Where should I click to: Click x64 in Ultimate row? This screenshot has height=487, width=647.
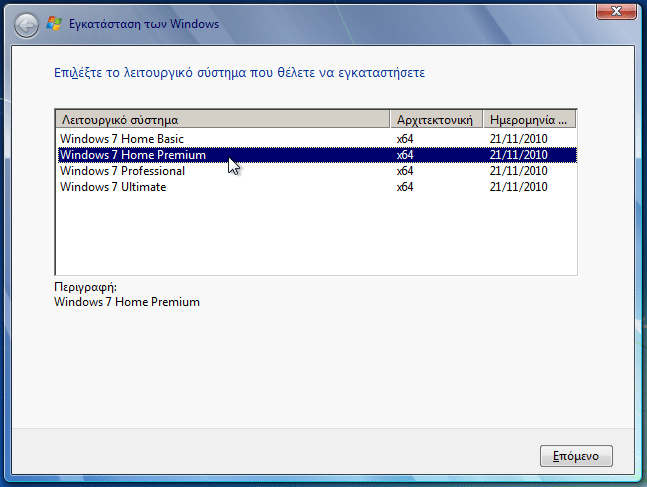click(405, 187)
